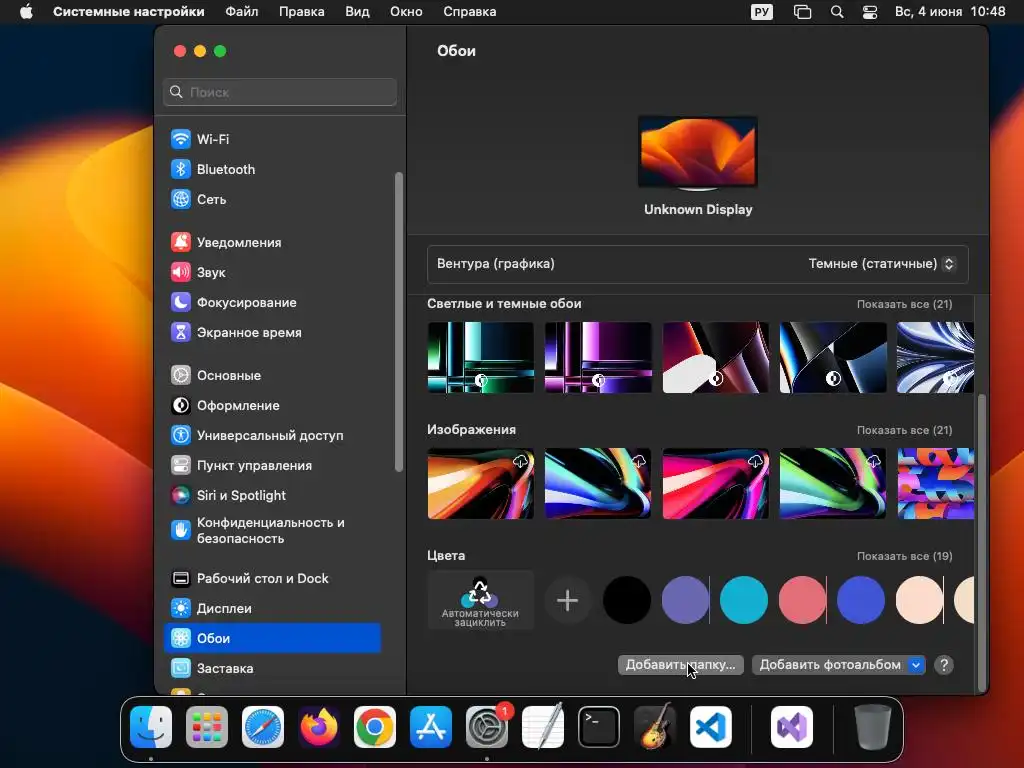Open Spotlight search in menu bar

pos(837,12)
